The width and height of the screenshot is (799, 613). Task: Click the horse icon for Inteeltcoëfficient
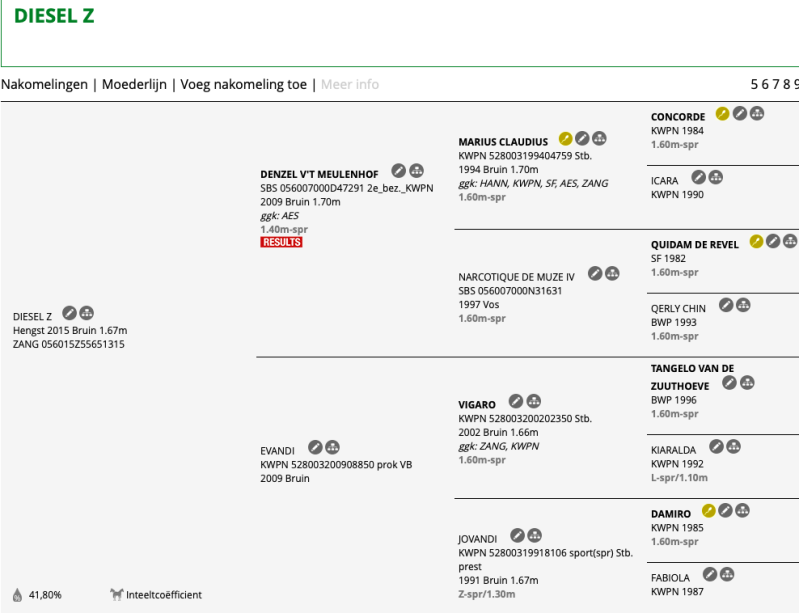tap(116, 595)
